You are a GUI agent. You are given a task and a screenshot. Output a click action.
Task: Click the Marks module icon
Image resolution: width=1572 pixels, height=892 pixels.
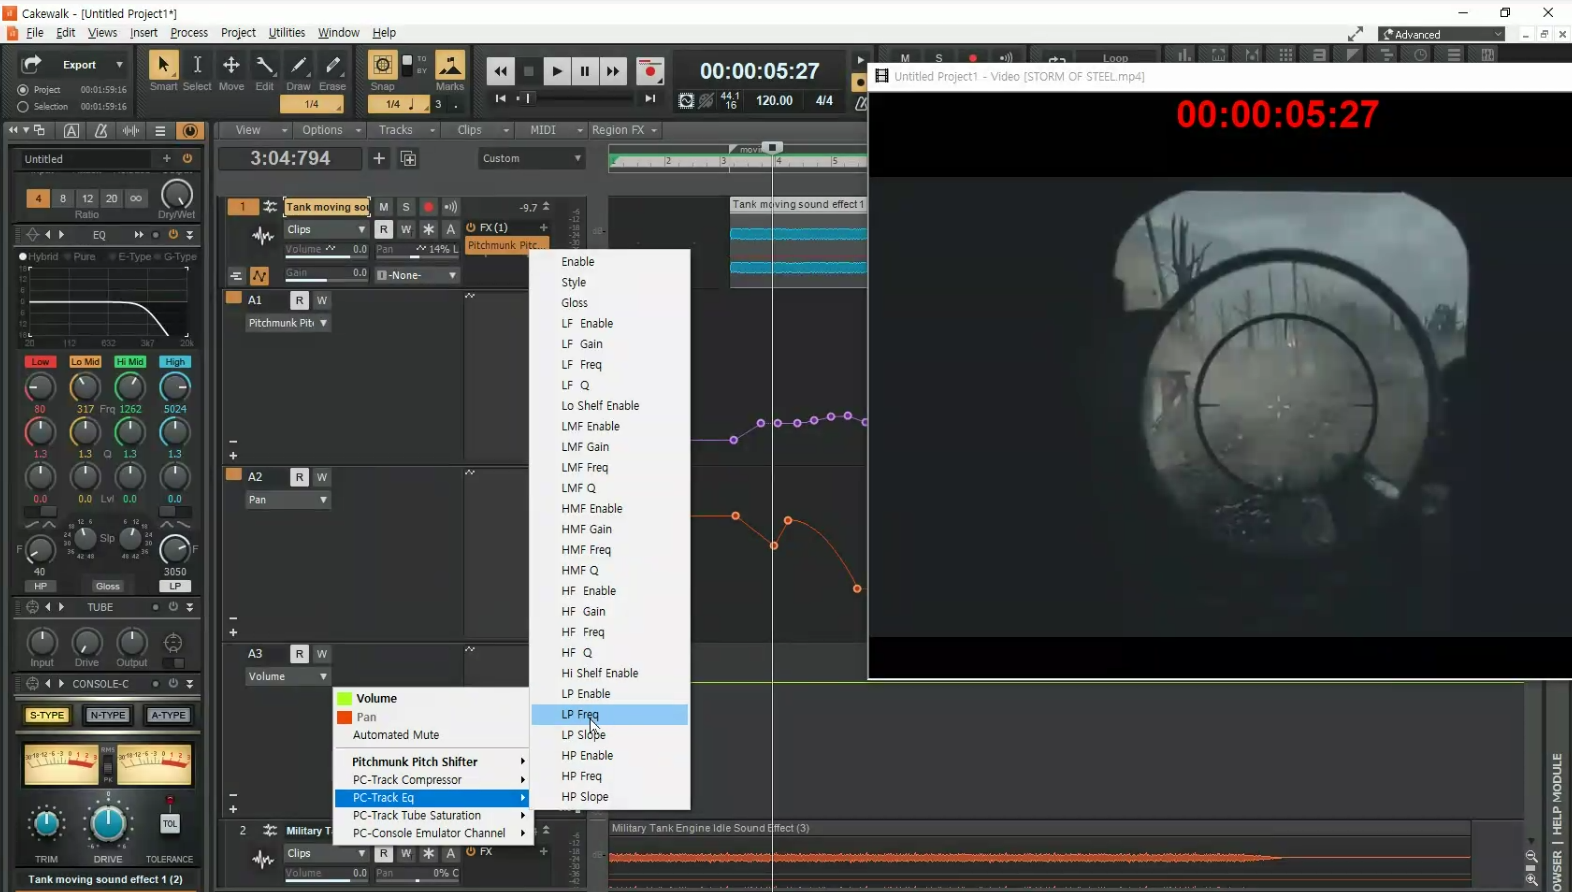tap(450, 66)
